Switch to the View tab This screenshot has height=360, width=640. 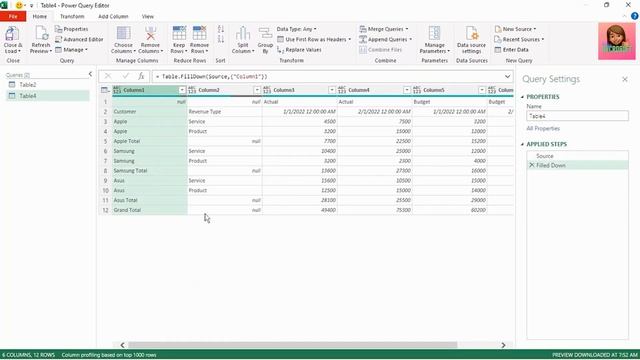click(148, 16)
